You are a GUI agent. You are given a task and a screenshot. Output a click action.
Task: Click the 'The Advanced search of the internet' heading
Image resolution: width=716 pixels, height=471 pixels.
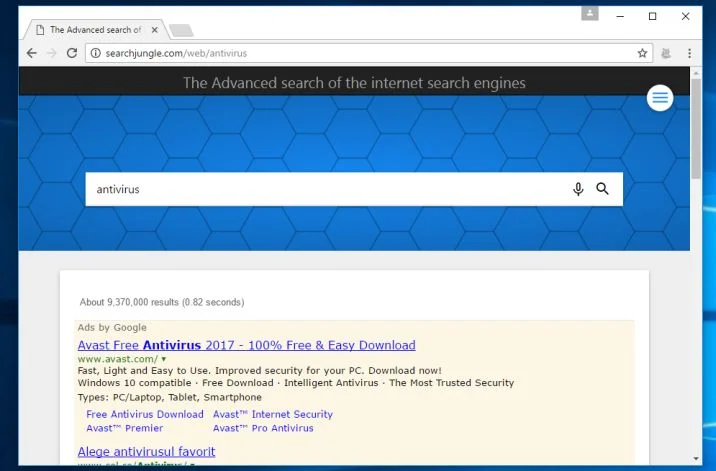pos(354,83)
